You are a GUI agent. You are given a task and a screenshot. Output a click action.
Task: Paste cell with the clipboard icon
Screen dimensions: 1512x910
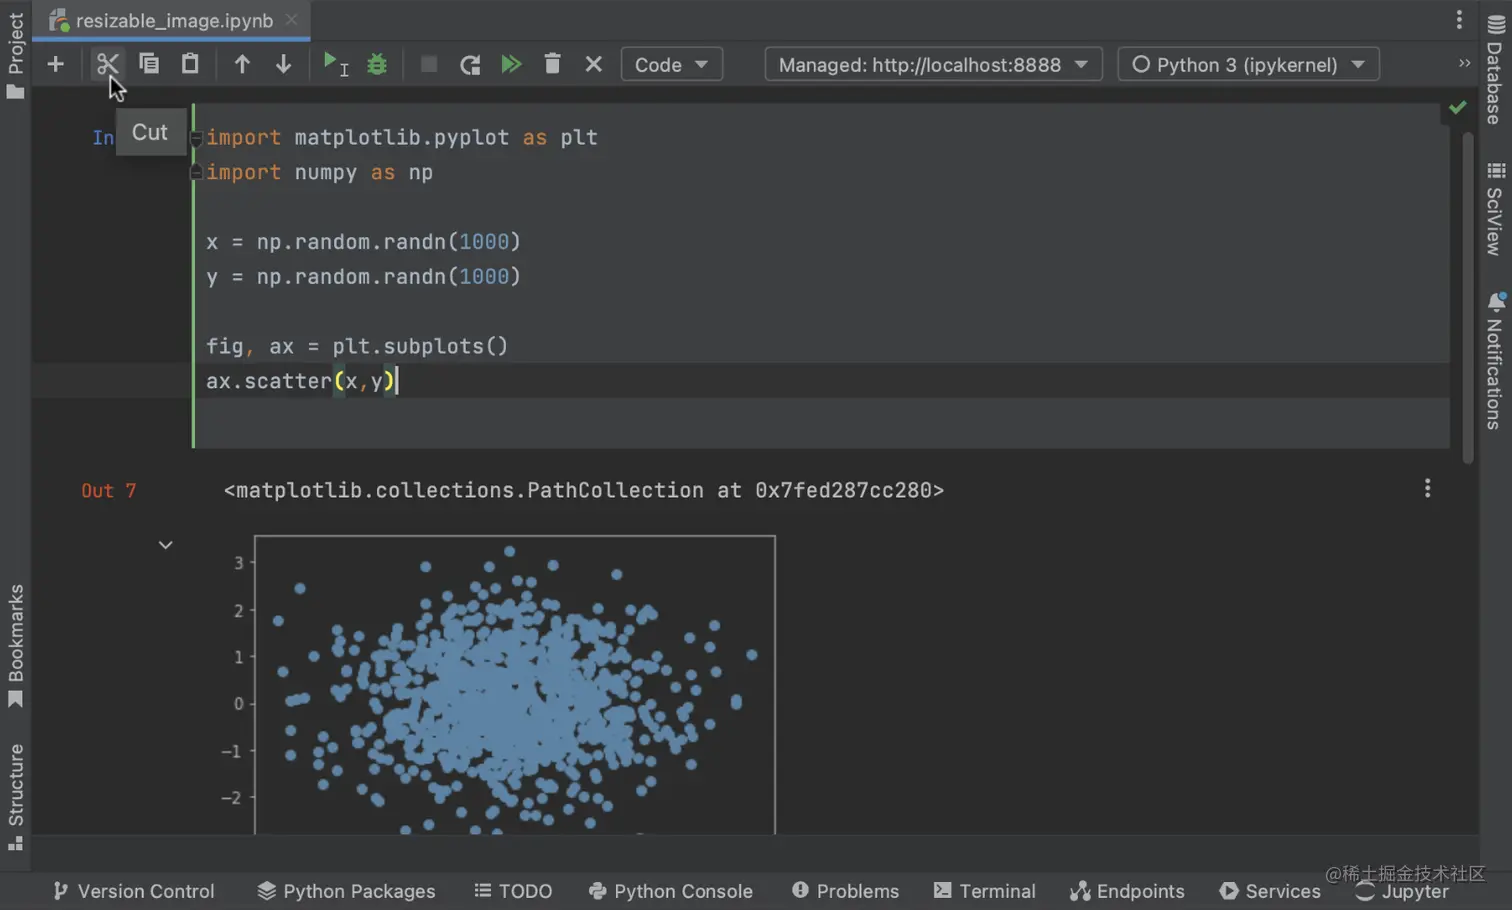pyautogui.click(x=190, y=64)
